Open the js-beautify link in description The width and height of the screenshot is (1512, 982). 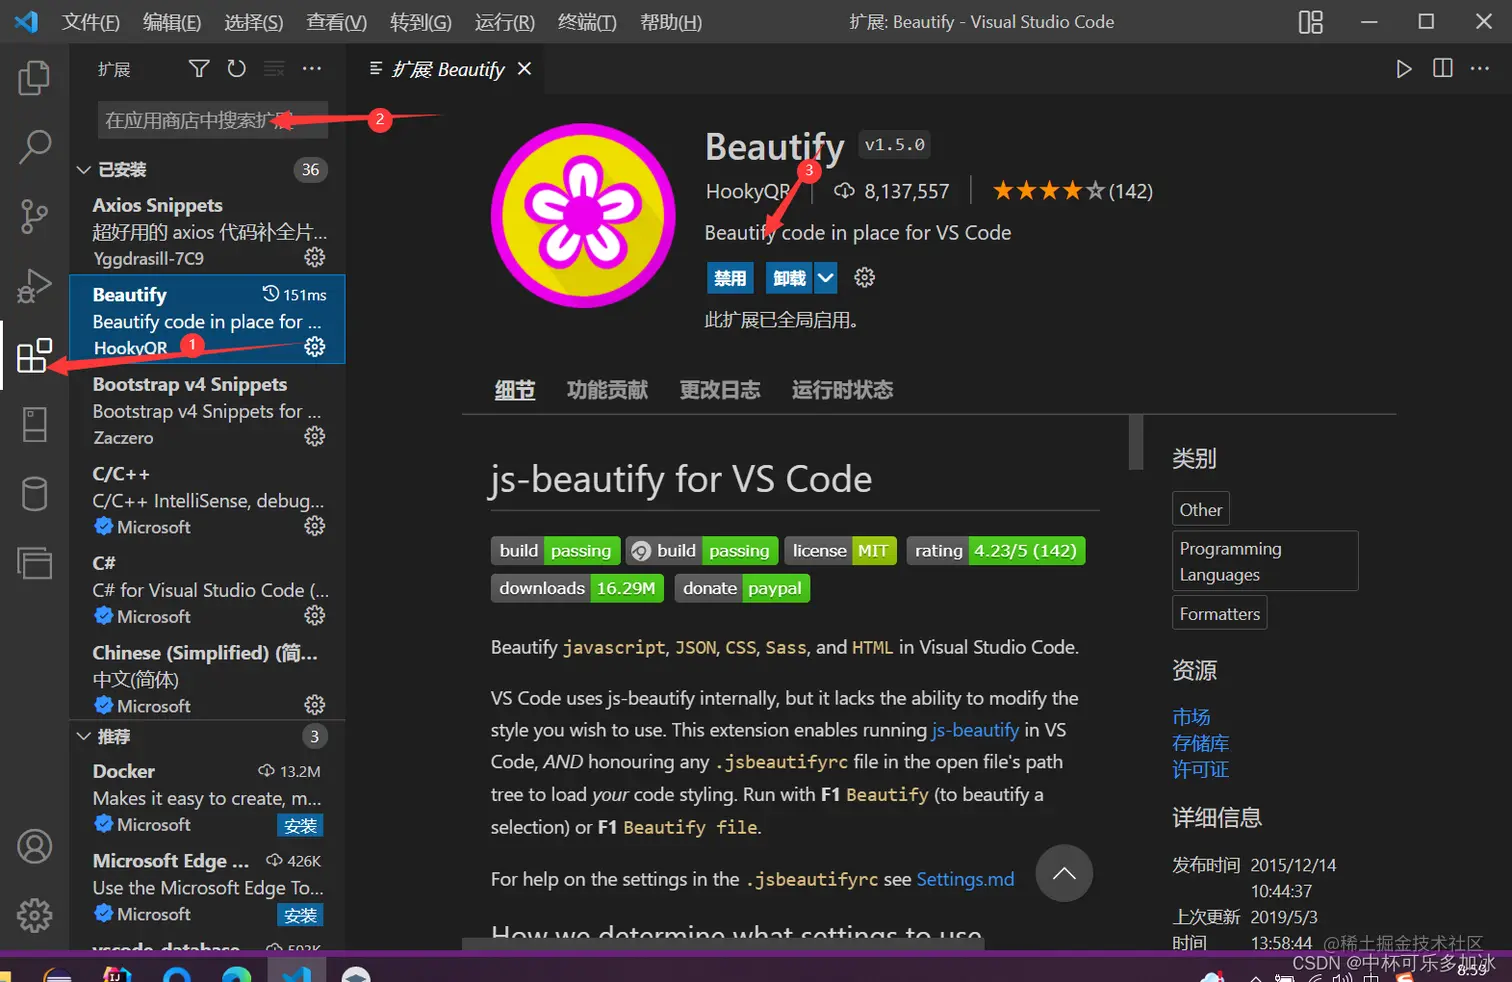point(975,730)
